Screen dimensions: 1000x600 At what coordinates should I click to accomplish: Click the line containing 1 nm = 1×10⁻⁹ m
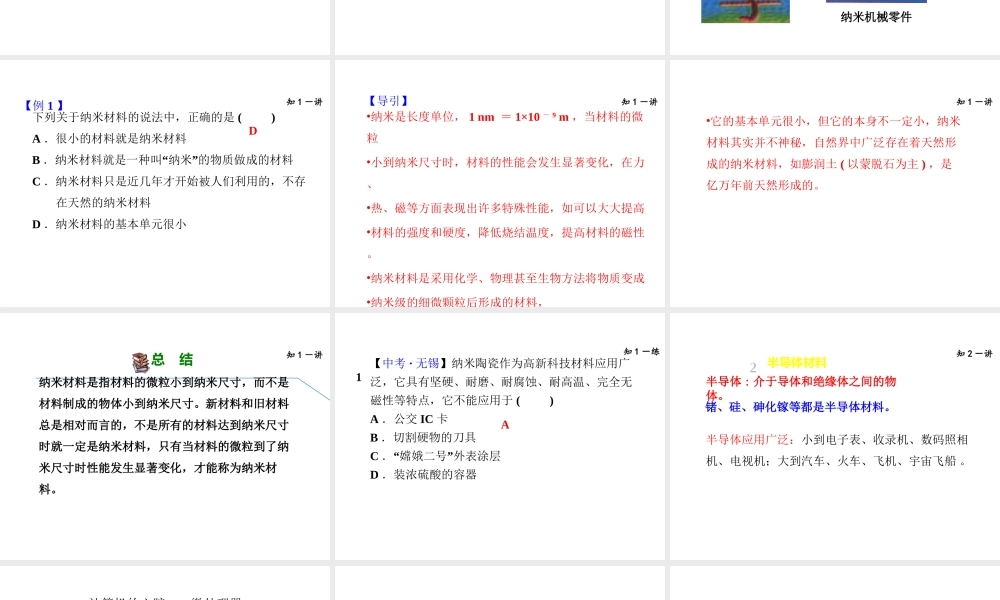pyautogui.click(x=505, y=117)
